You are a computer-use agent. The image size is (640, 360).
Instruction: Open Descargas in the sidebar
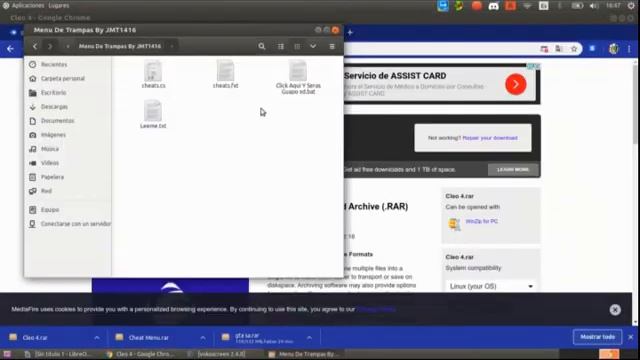[54, 107]
